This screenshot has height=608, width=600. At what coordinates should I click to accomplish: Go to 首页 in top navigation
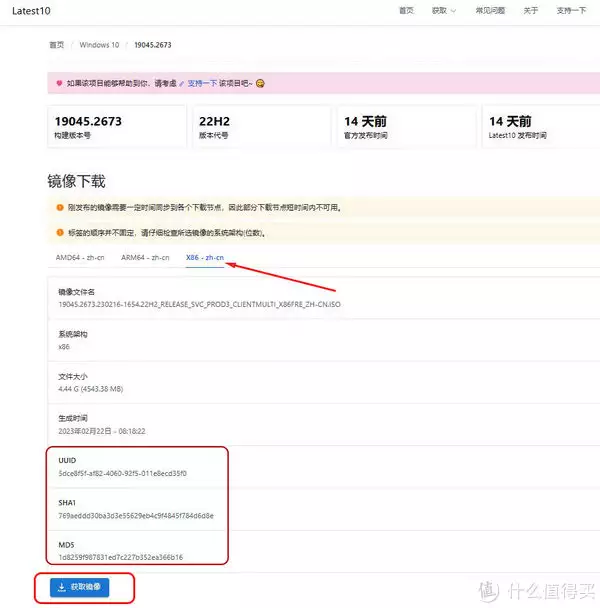[x=406, y=10]
